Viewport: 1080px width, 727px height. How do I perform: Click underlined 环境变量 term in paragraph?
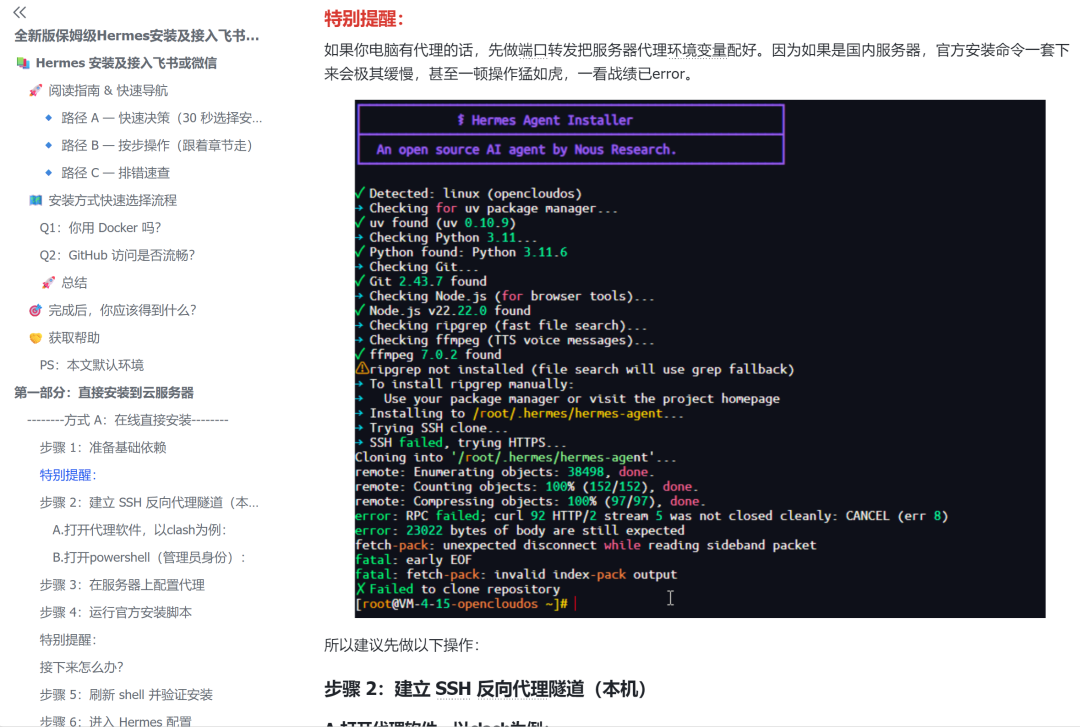point(698,50)
